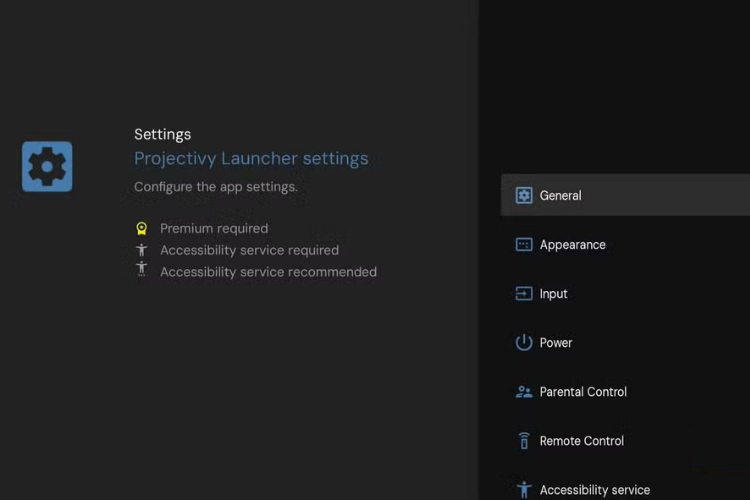
Task: Click the 'Configure the app settings.' description
Action: (216, 187)
